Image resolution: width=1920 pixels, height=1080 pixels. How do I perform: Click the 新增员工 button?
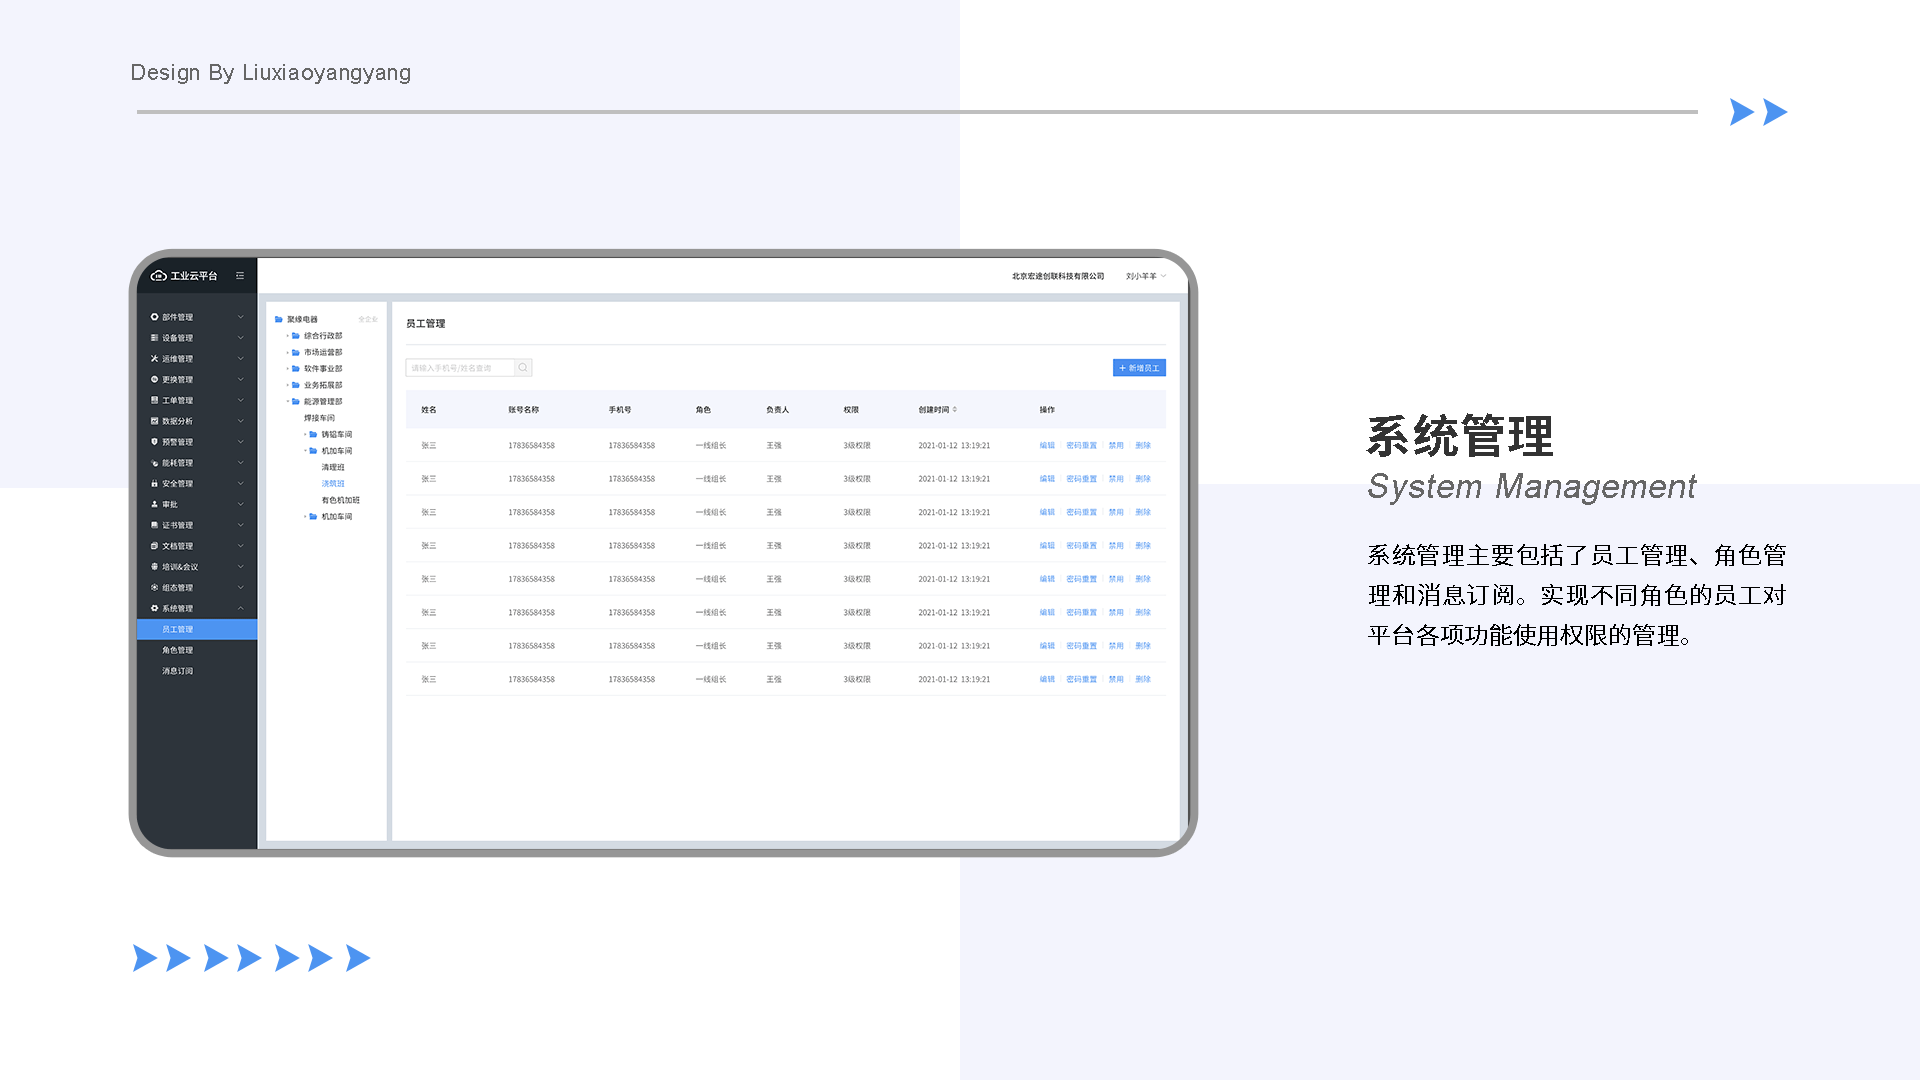[1139, 368]
